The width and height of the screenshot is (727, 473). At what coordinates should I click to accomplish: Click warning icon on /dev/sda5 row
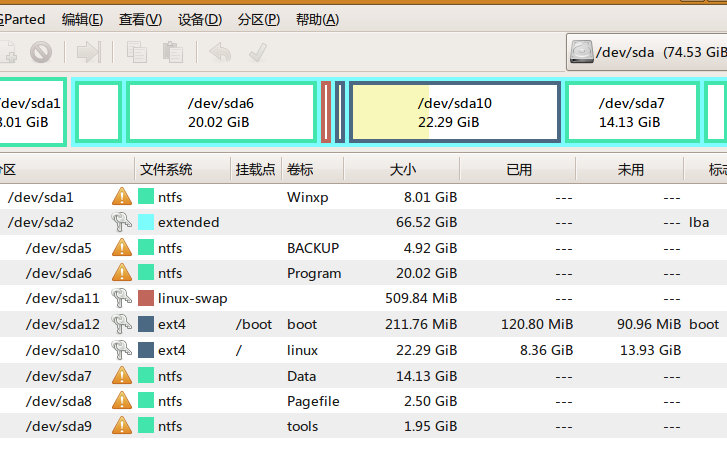121,248
